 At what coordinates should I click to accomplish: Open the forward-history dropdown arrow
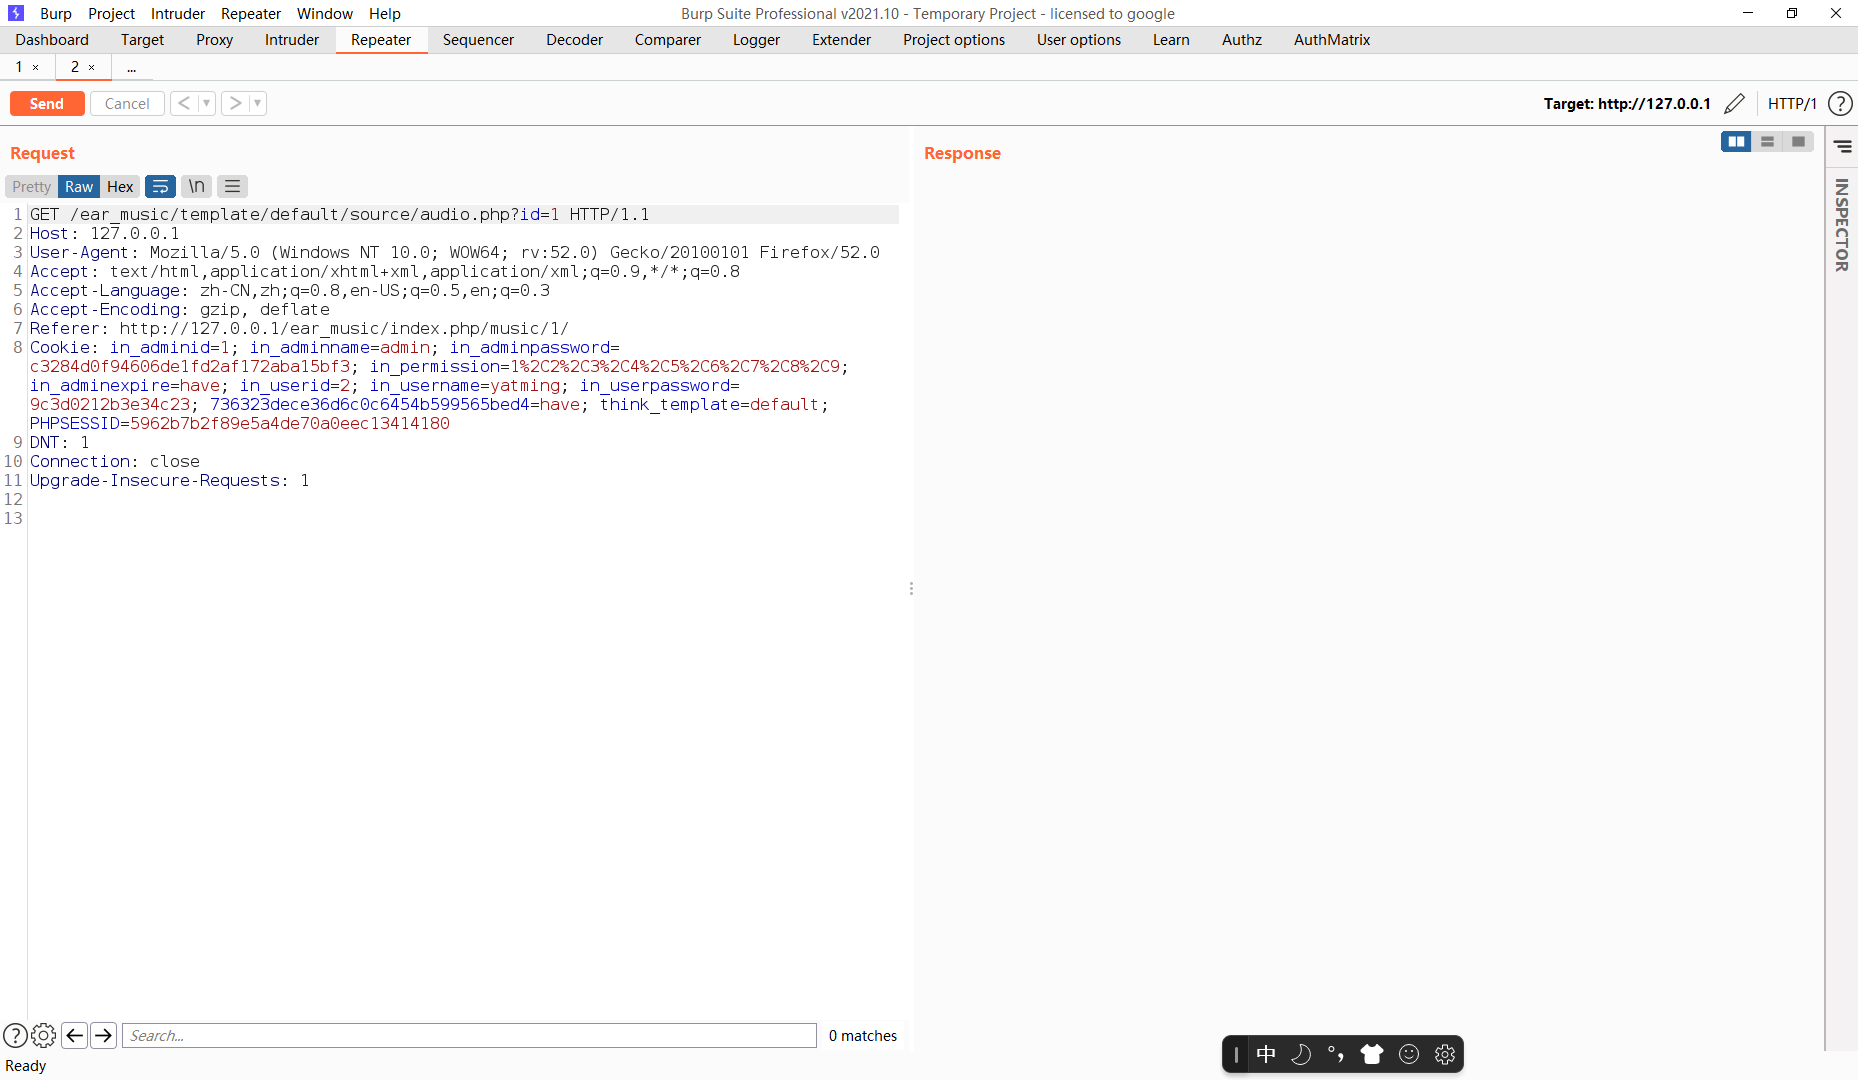pos(257,103)
